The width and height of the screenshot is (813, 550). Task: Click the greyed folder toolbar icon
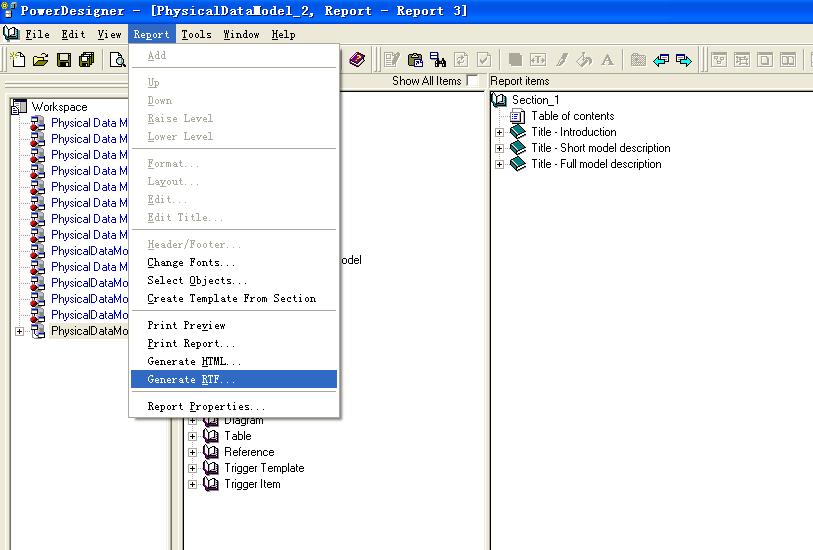pyautogui.click(x=638, y=60)
